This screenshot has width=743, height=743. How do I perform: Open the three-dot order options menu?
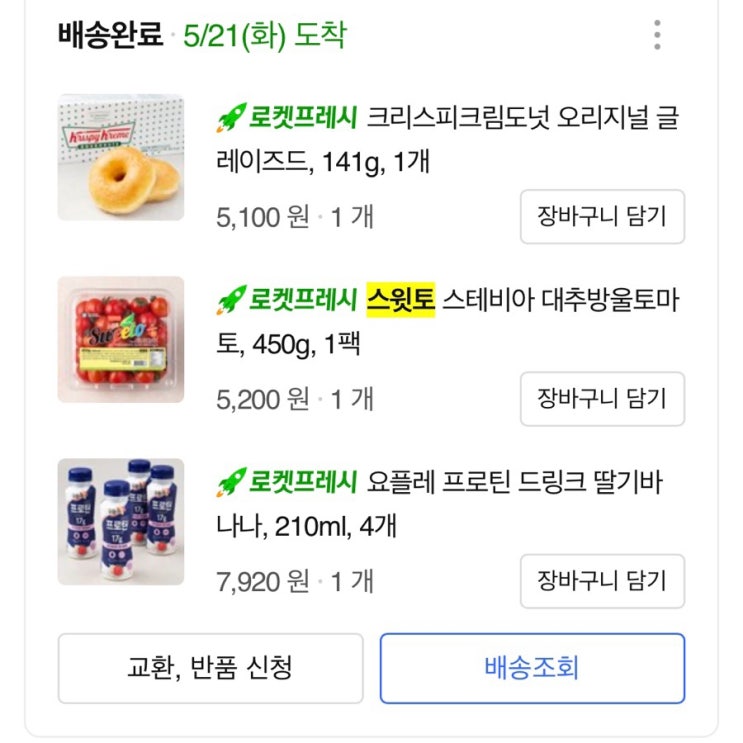click(x=657, y=35)
